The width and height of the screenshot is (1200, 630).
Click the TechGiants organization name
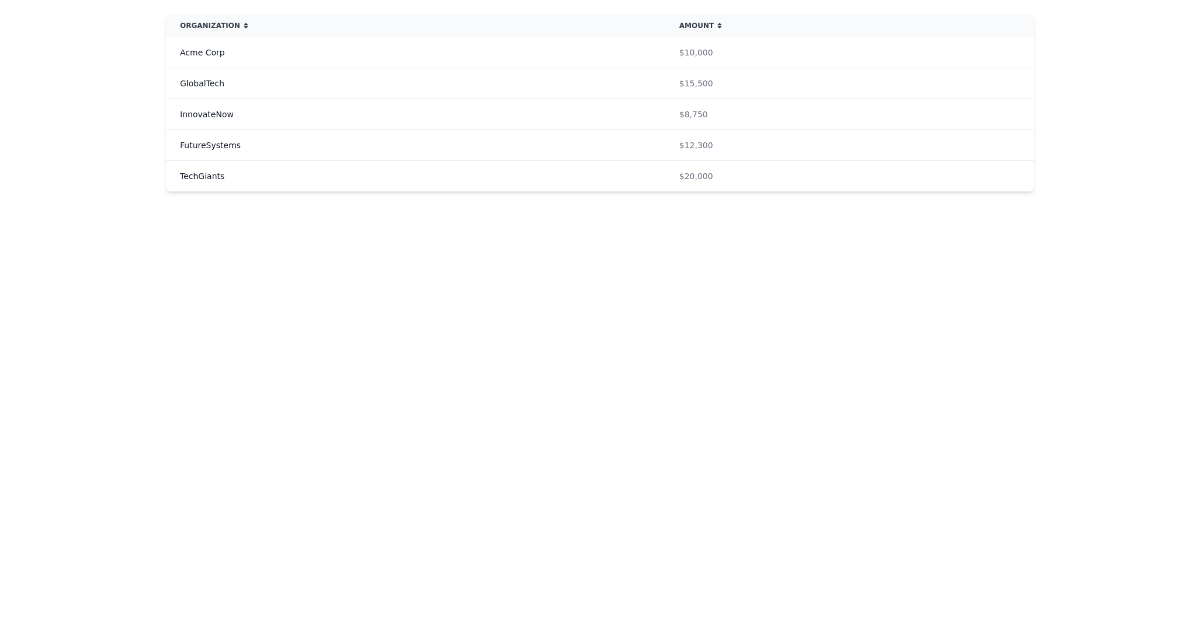pos(202,176)
